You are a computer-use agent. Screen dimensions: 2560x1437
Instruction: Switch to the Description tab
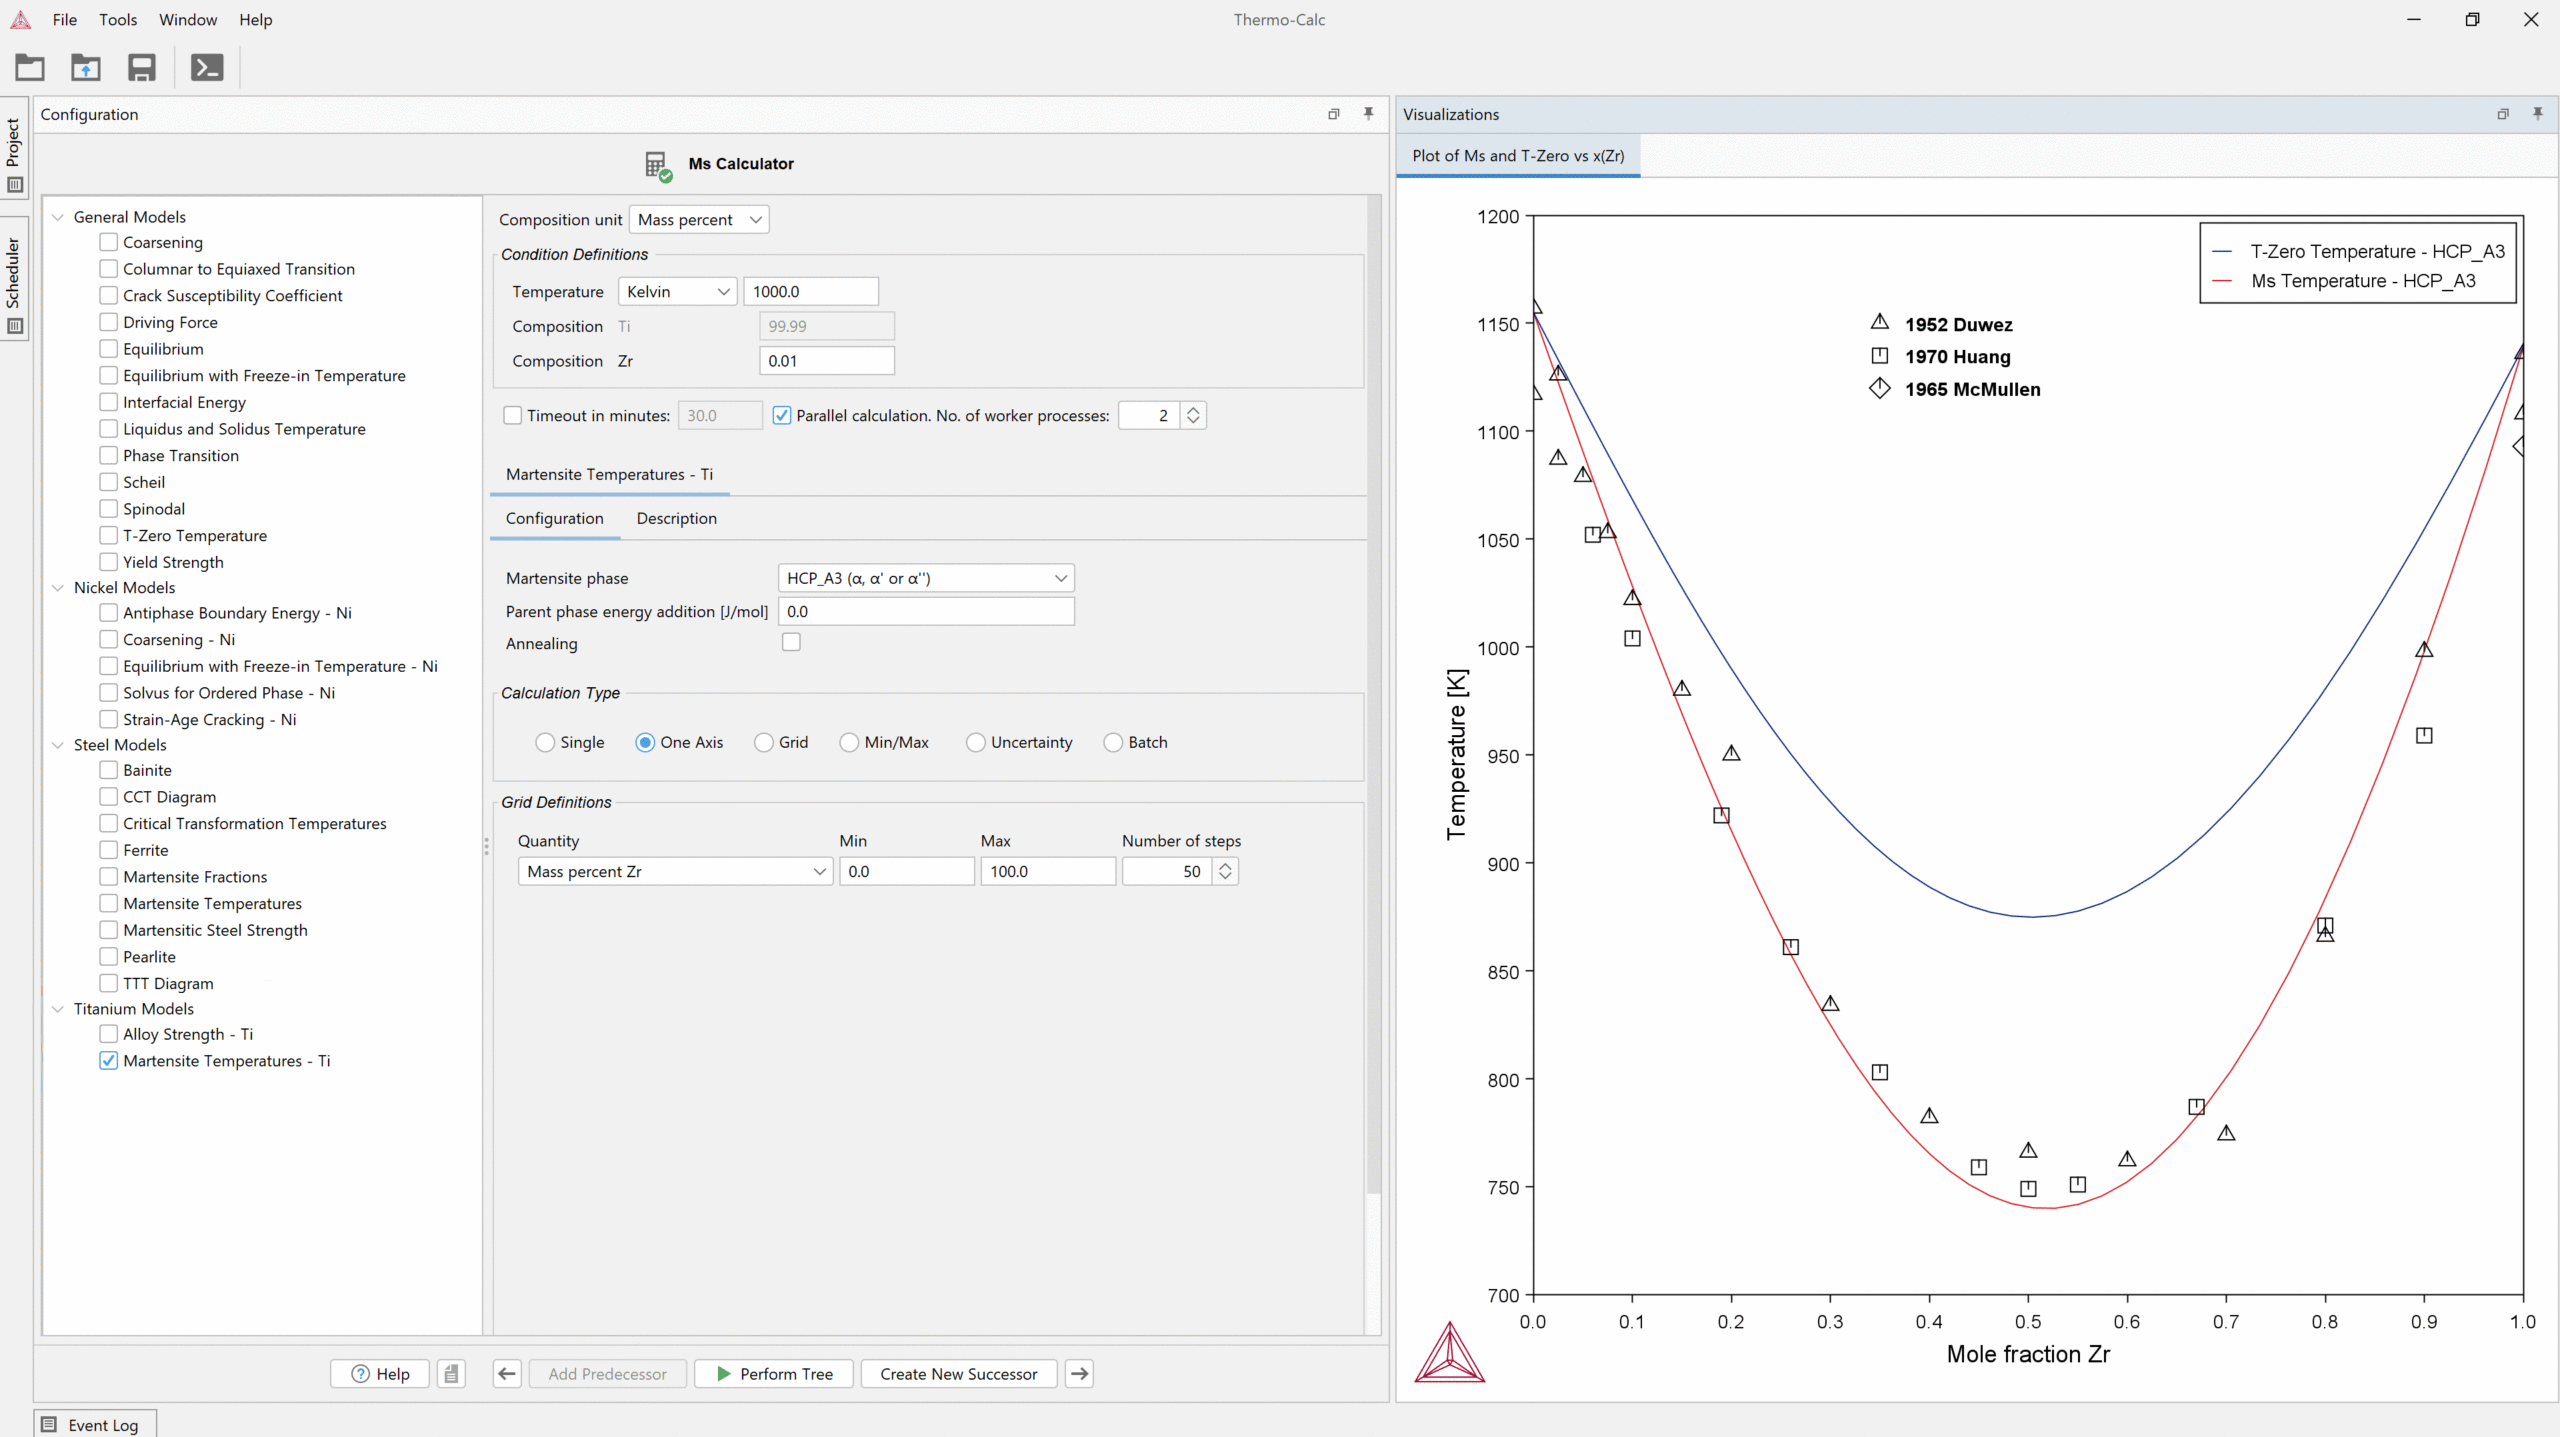click(x=677, y=518)
